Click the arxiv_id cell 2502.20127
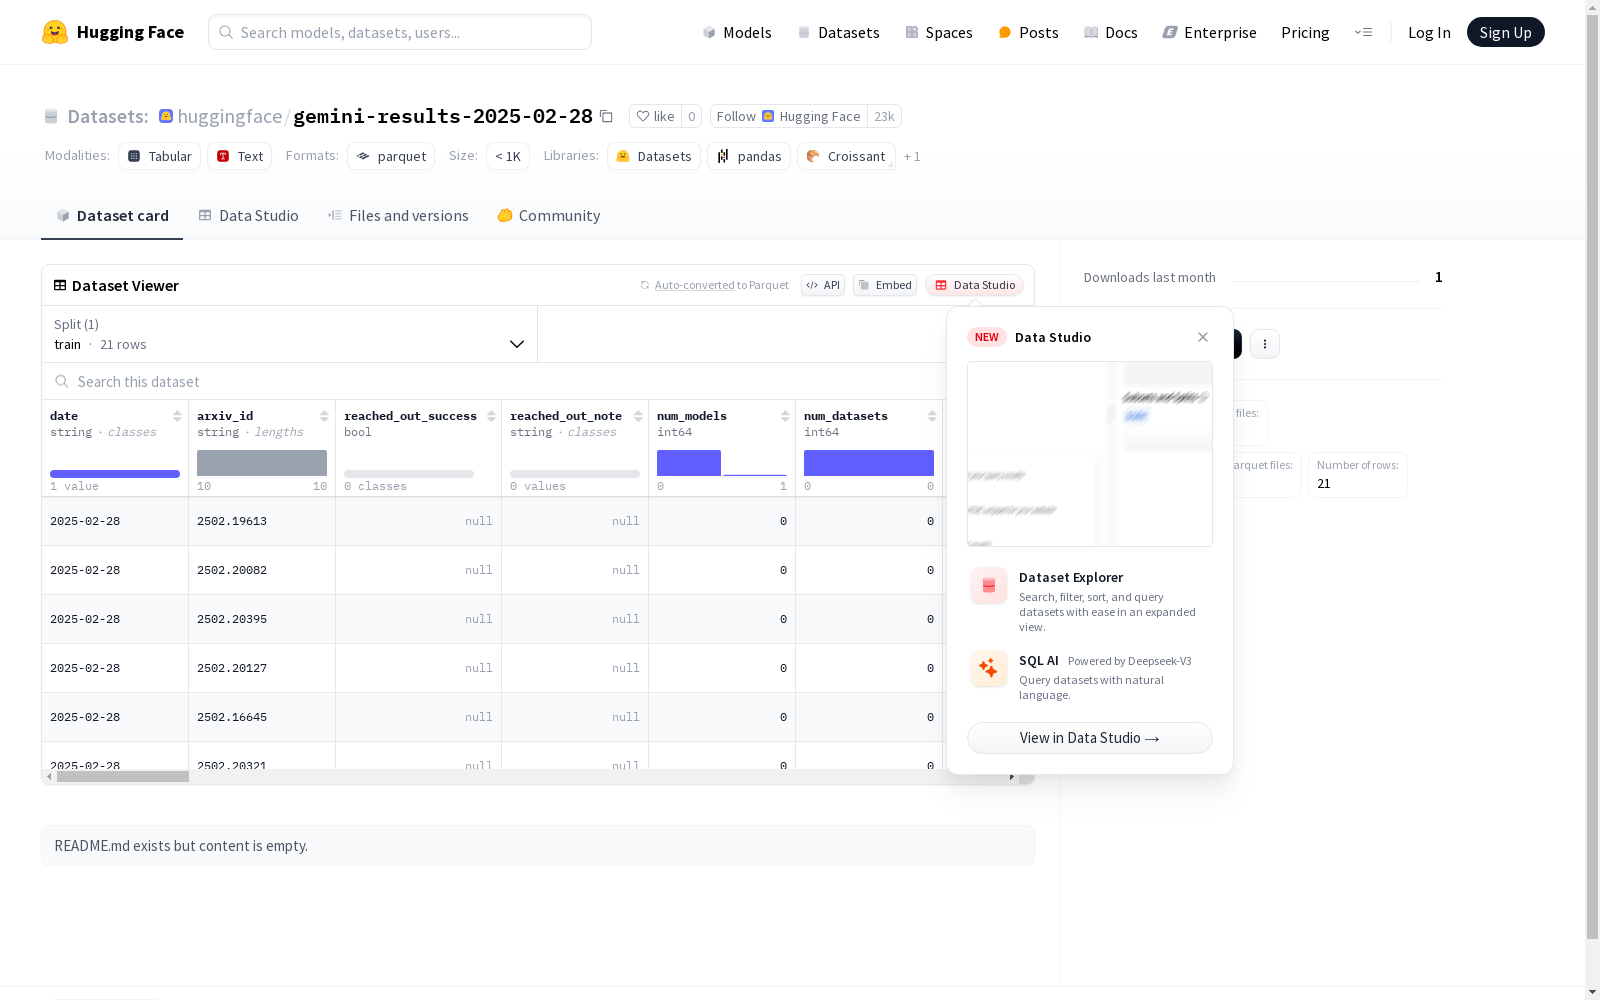The height and width of the screenshot is (1000, 1600). click(232, 668)
